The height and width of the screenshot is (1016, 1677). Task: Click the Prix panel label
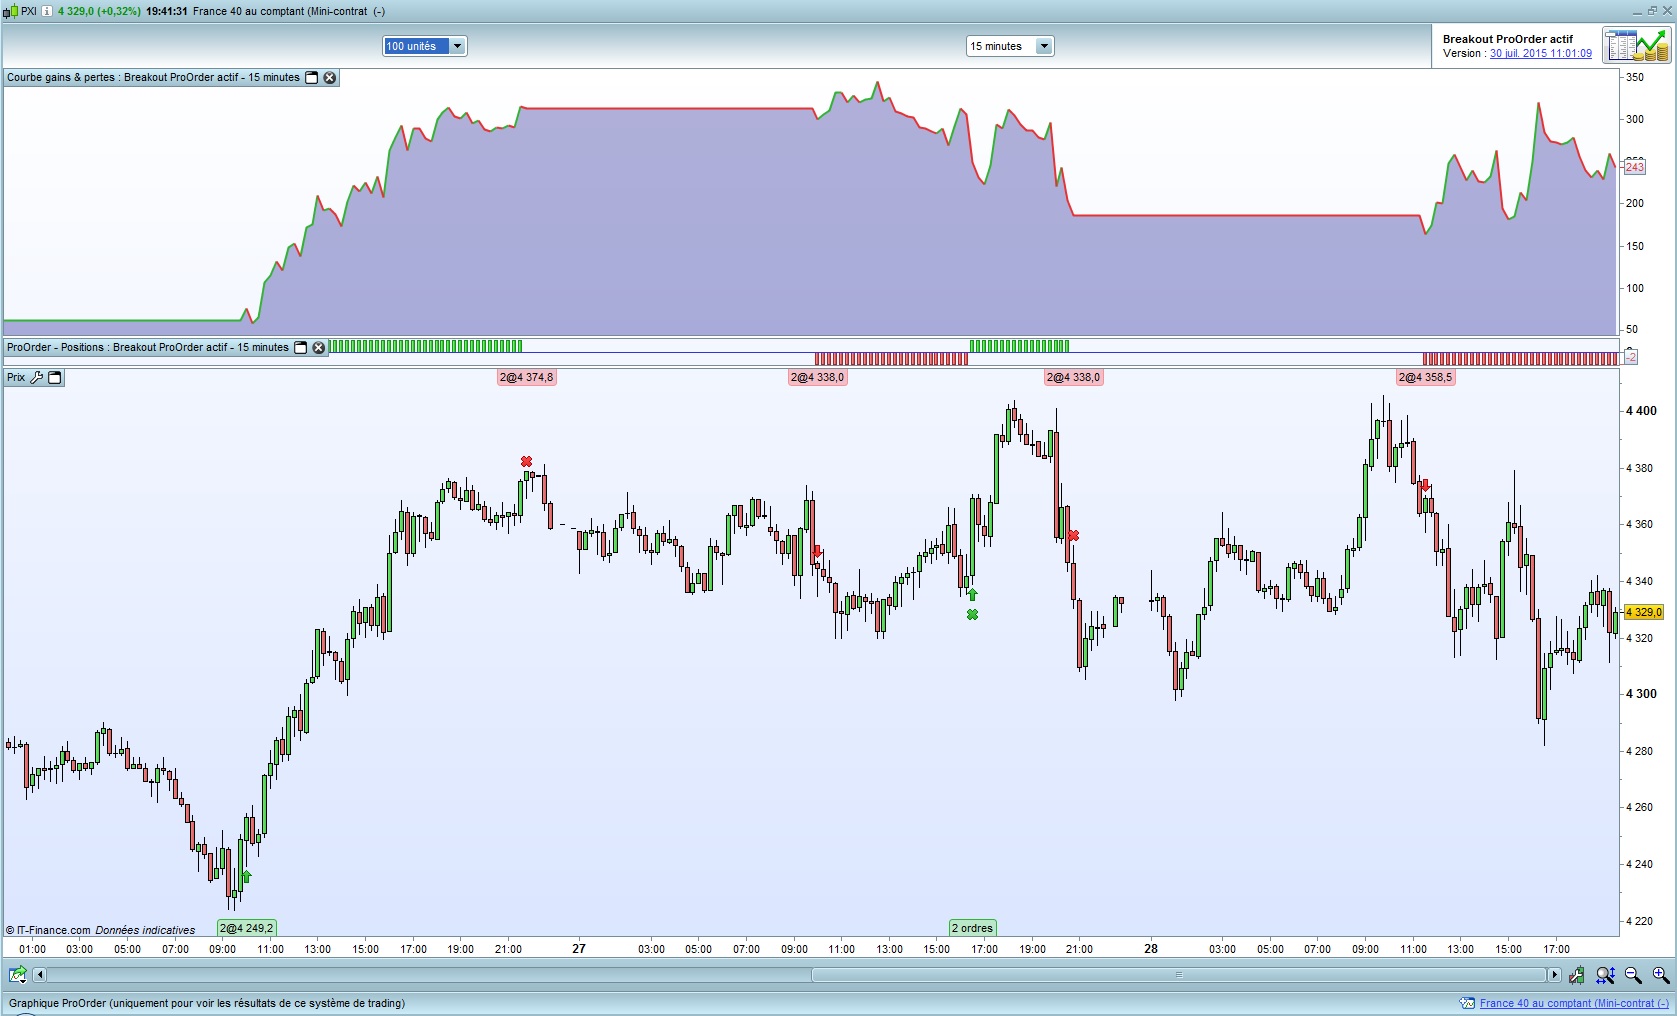point(16,377)
